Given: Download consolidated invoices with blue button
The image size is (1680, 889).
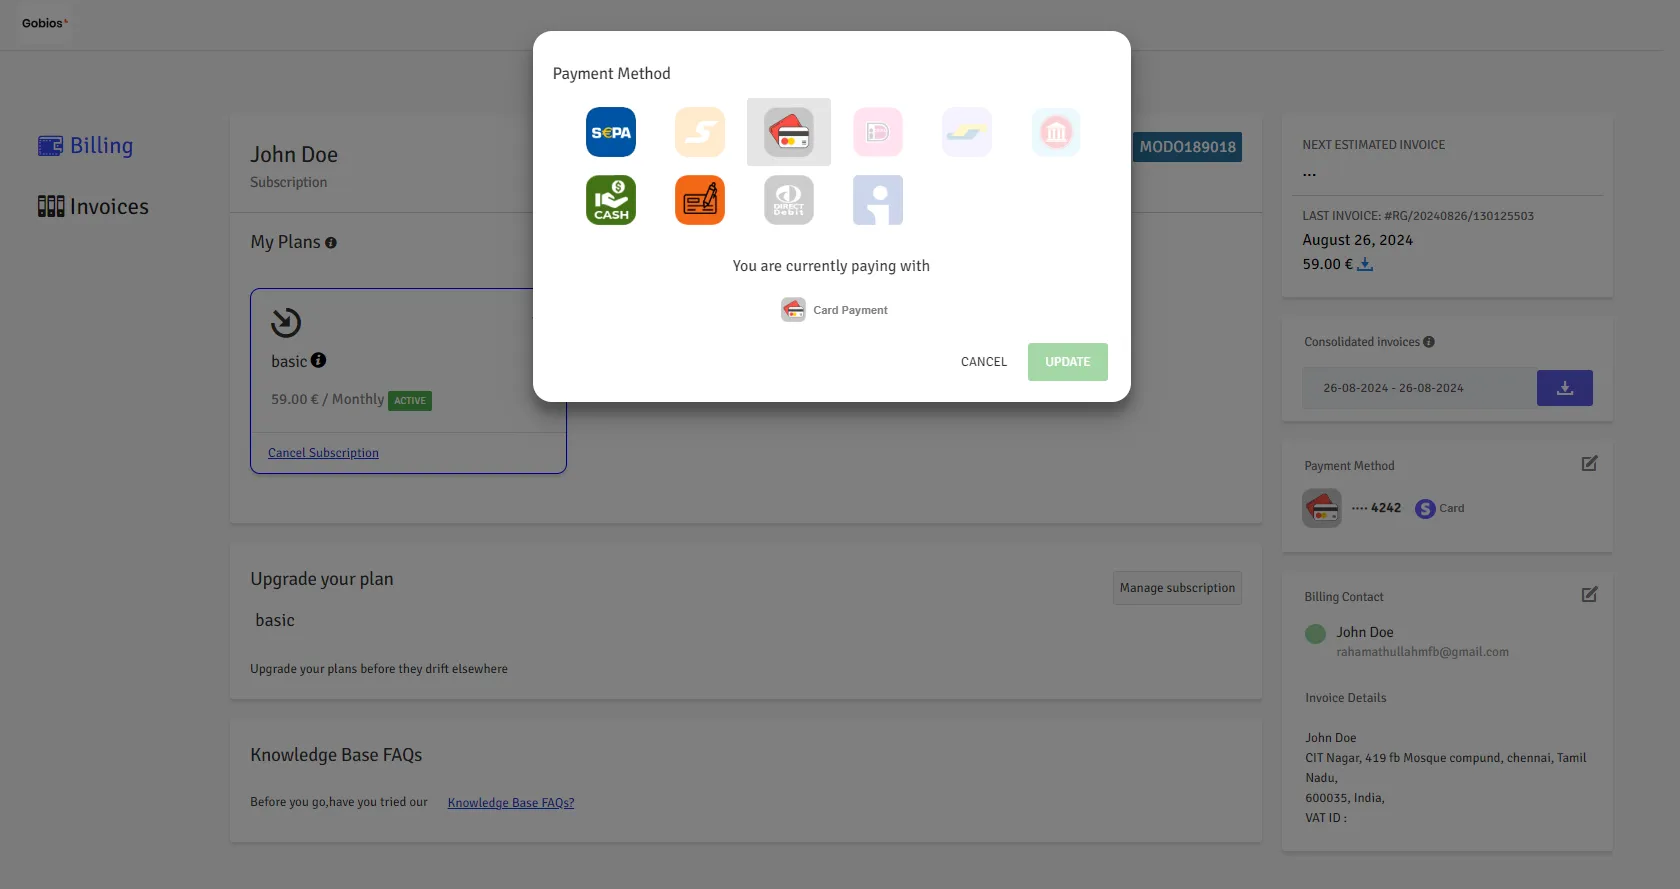Looking at the screenshot, I should pos(1565,388).
